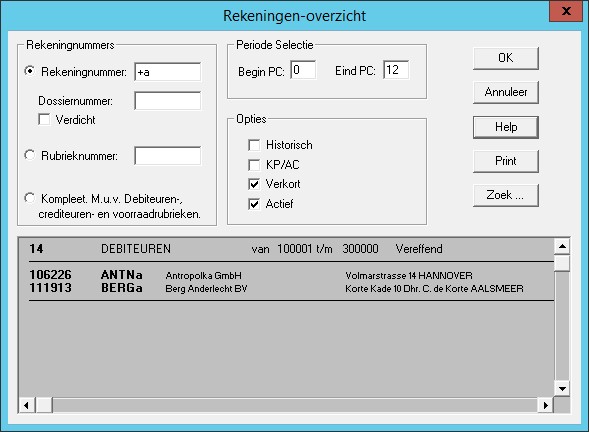Cancel with the Annuleer button
This screenshot has height=432, width=589.
(506, 92)
